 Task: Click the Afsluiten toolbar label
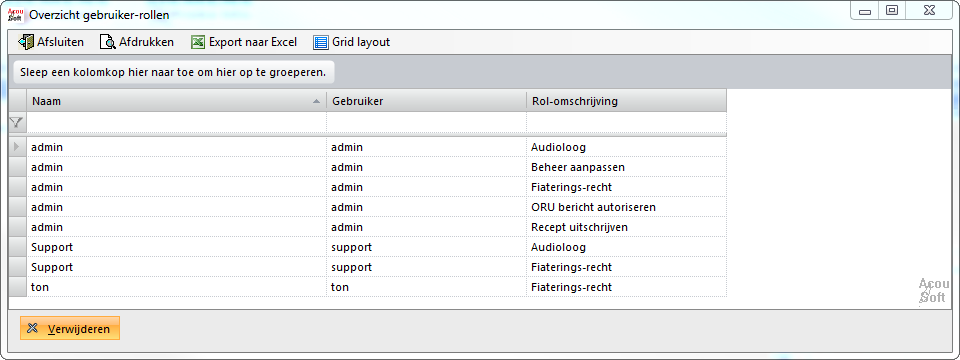pyautogui.click(x=61, y=42)
